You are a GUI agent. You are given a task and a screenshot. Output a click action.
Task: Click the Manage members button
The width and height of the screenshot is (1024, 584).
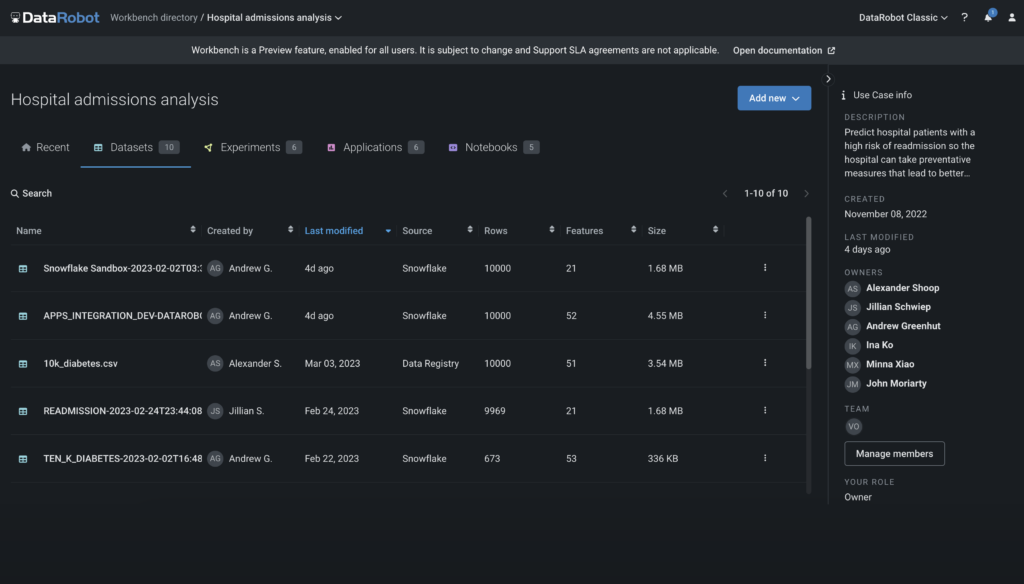click(x=894, y=453)
